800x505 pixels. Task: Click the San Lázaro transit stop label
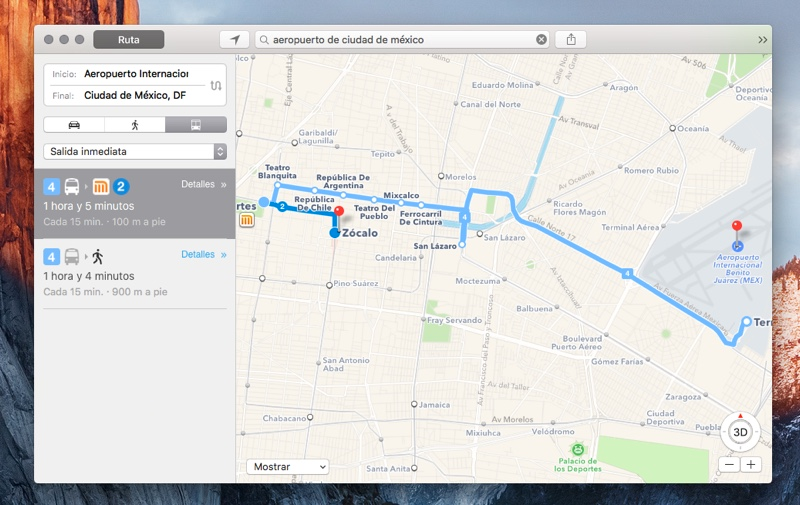tap(435, 246)
